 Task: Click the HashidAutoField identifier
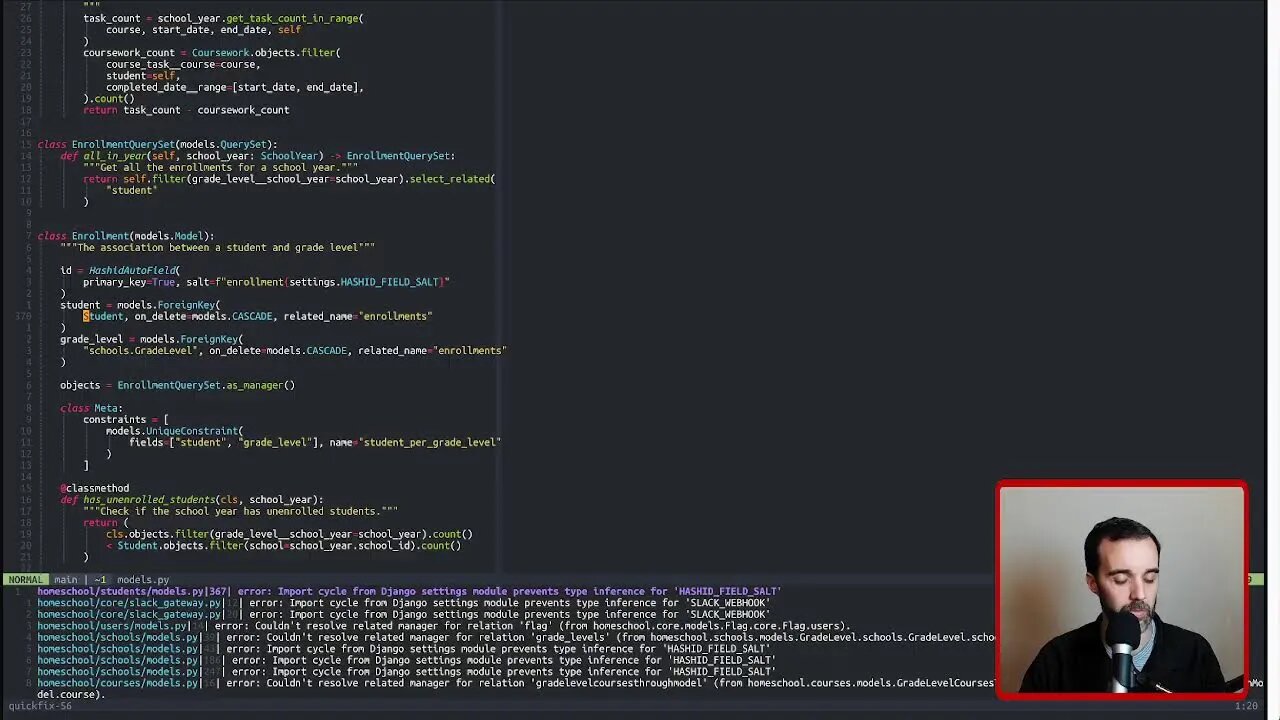(131, 270)
